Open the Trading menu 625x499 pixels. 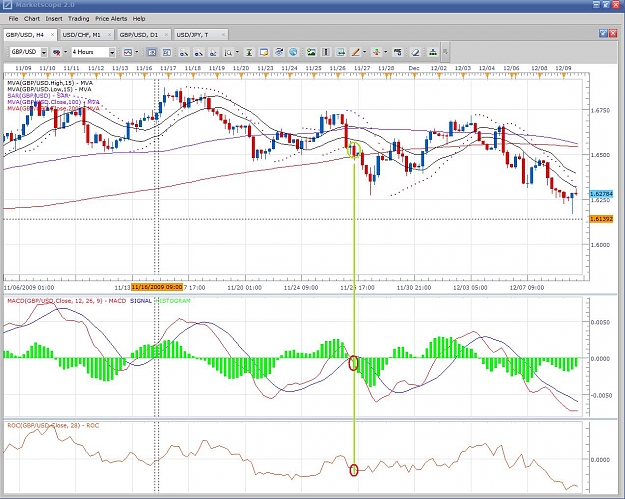point(79,19)
